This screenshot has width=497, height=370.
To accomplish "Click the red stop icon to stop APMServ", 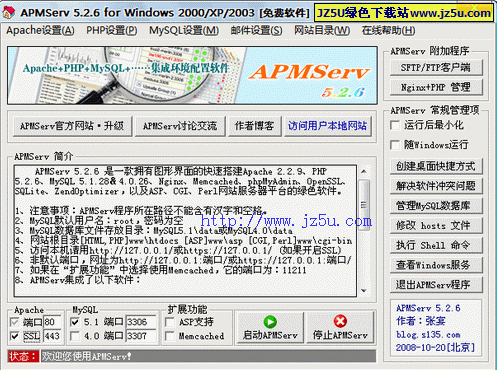I will (340, 321).
